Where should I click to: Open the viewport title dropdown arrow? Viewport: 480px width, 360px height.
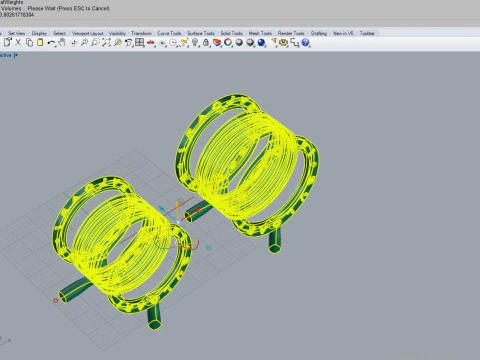(16, 55)
